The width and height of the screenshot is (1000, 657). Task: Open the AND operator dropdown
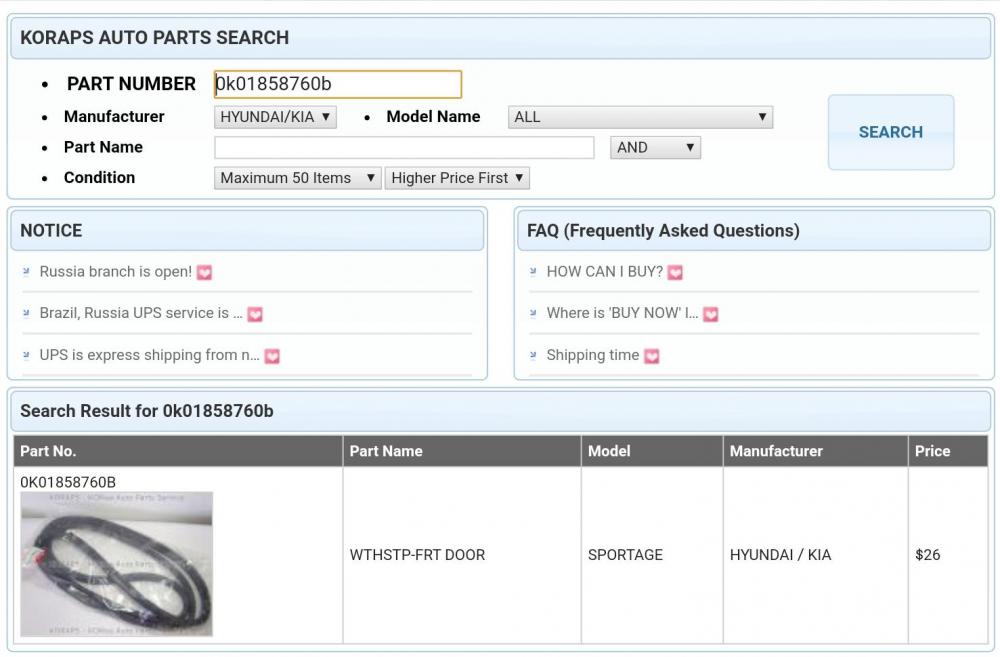click(x=655, y=147)
